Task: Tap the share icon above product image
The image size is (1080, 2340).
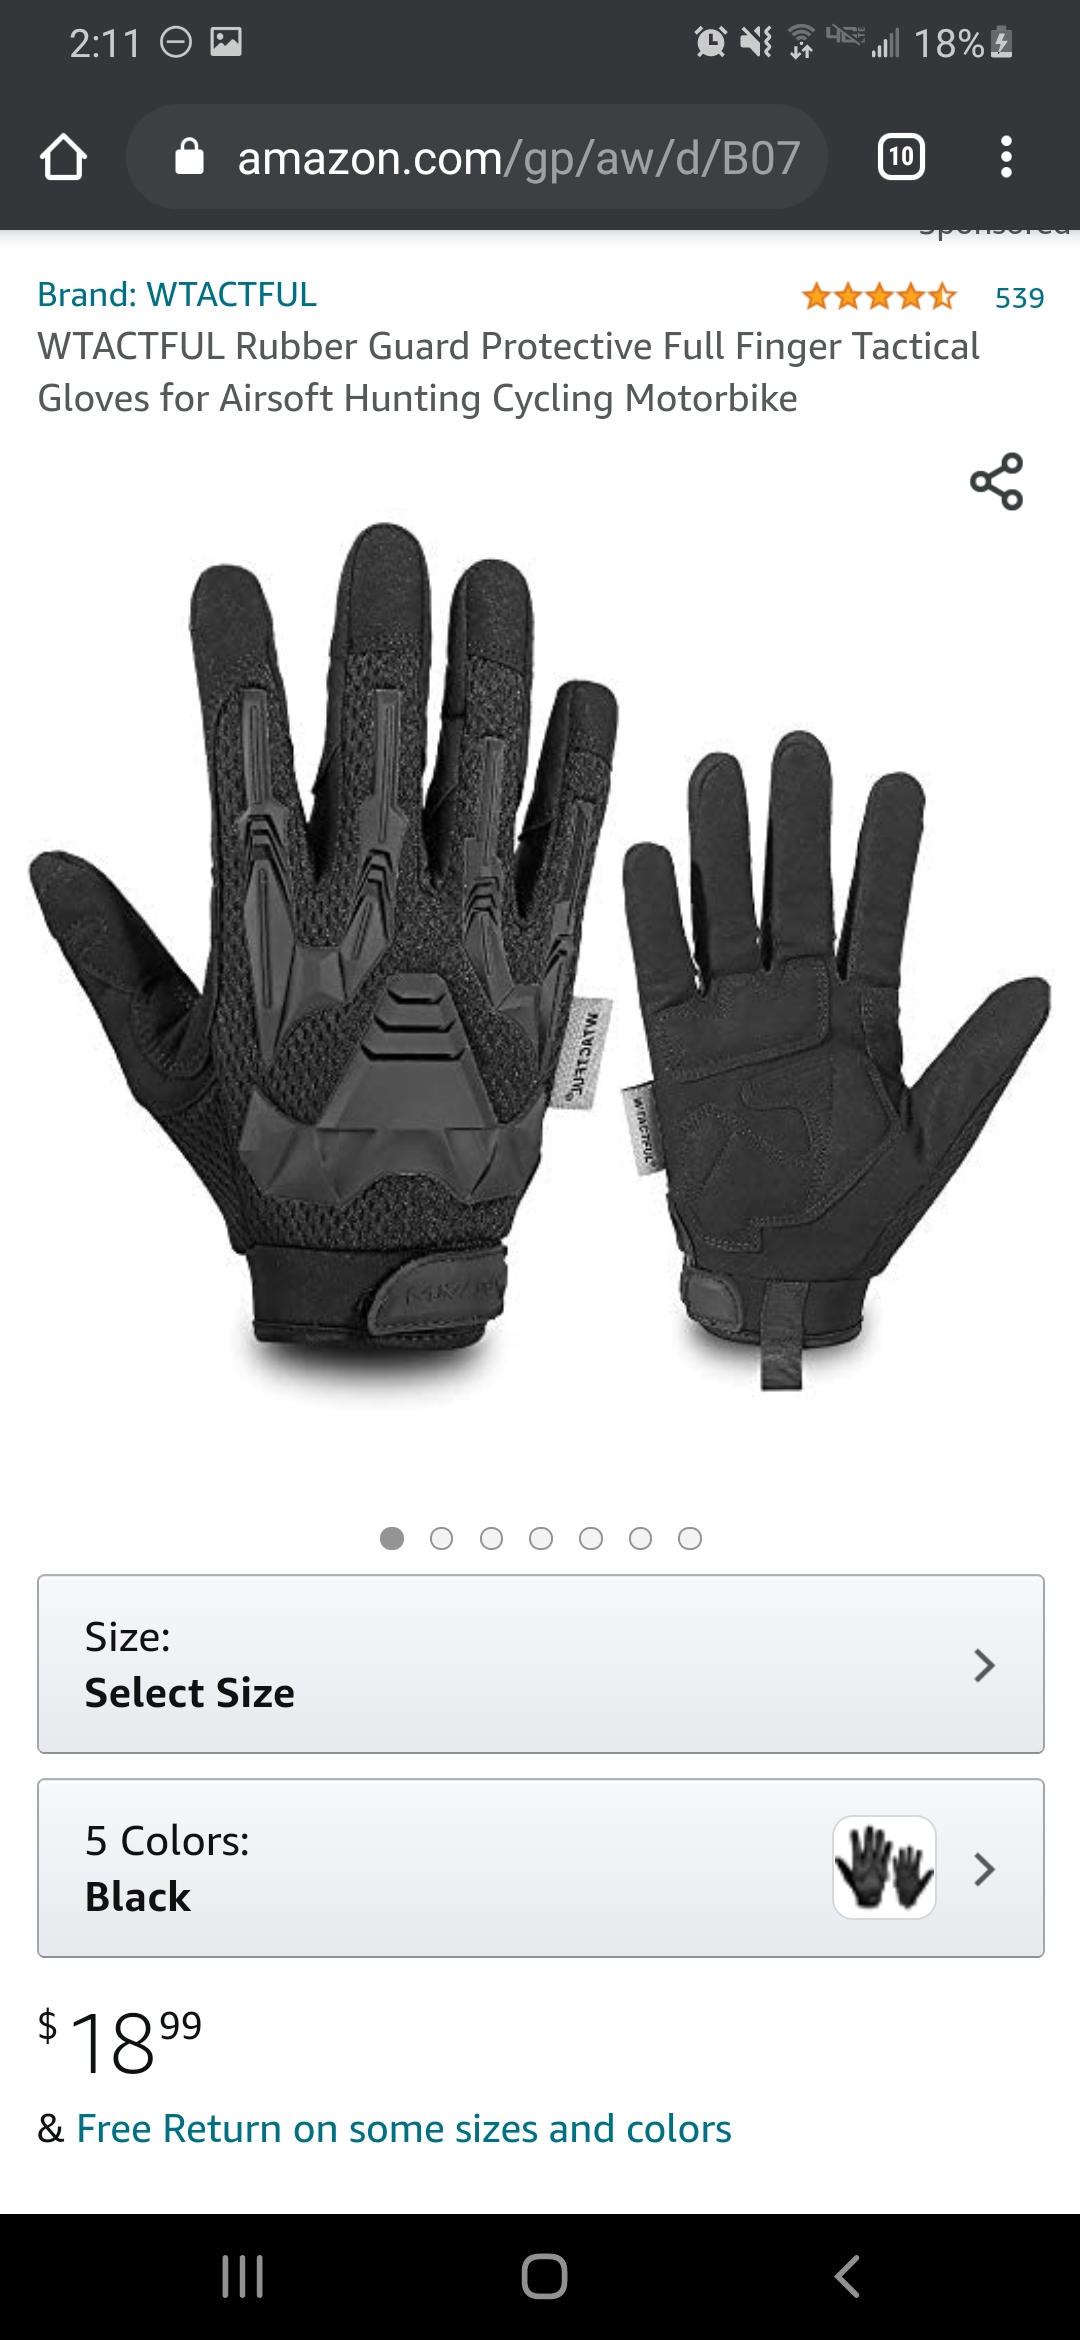Action: (x=997, y=481)
